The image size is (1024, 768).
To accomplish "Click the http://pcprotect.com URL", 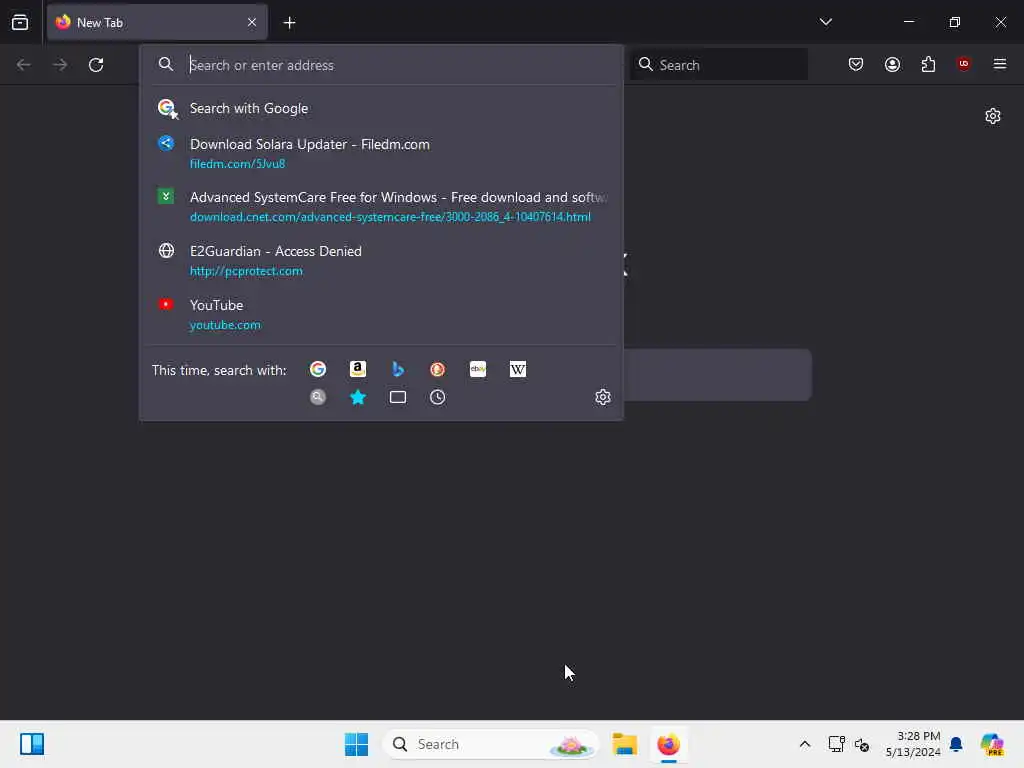I will (246, 271).
